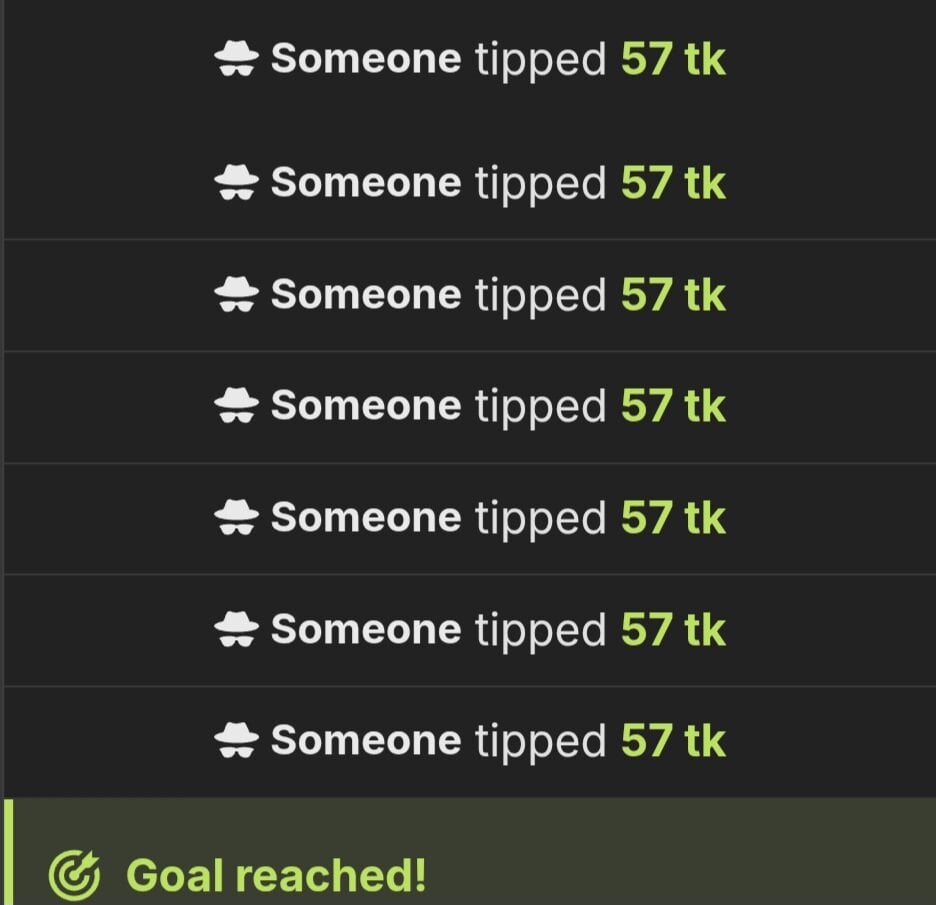Click the "Goal reached!" banner text
The height and width of the screenshot is (905, 936).
(276, 876)
